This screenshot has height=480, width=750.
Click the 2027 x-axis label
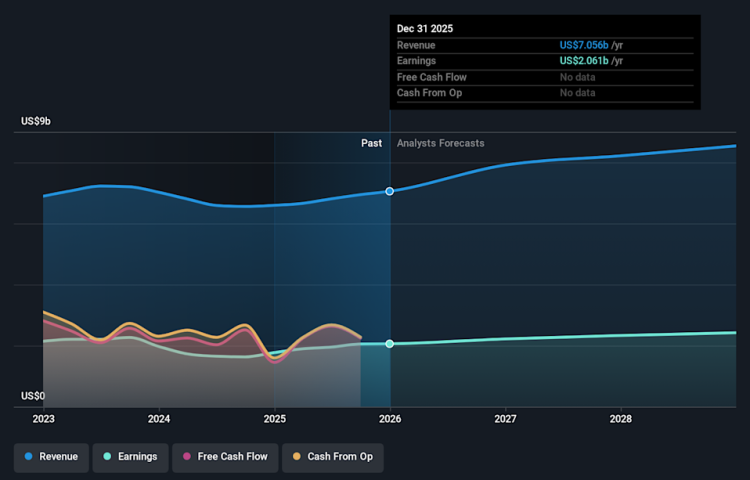(505, 419)
